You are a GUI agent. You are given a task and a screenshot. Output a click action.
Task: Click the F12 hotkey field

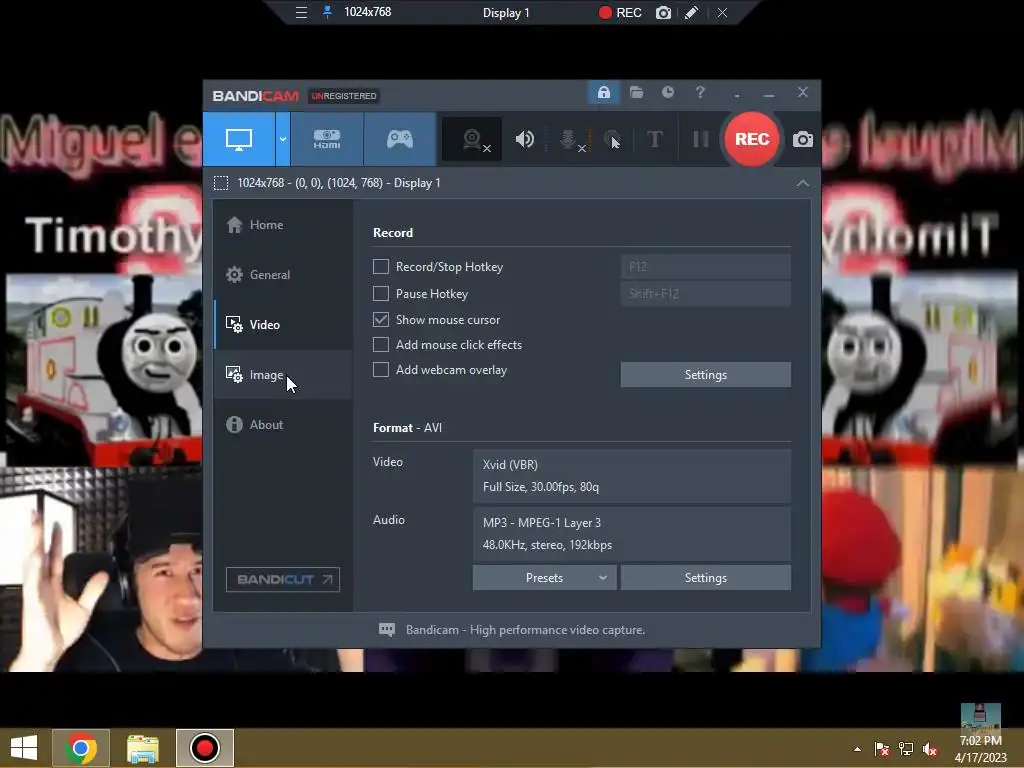pyautogui.click(x=705, y=266)
